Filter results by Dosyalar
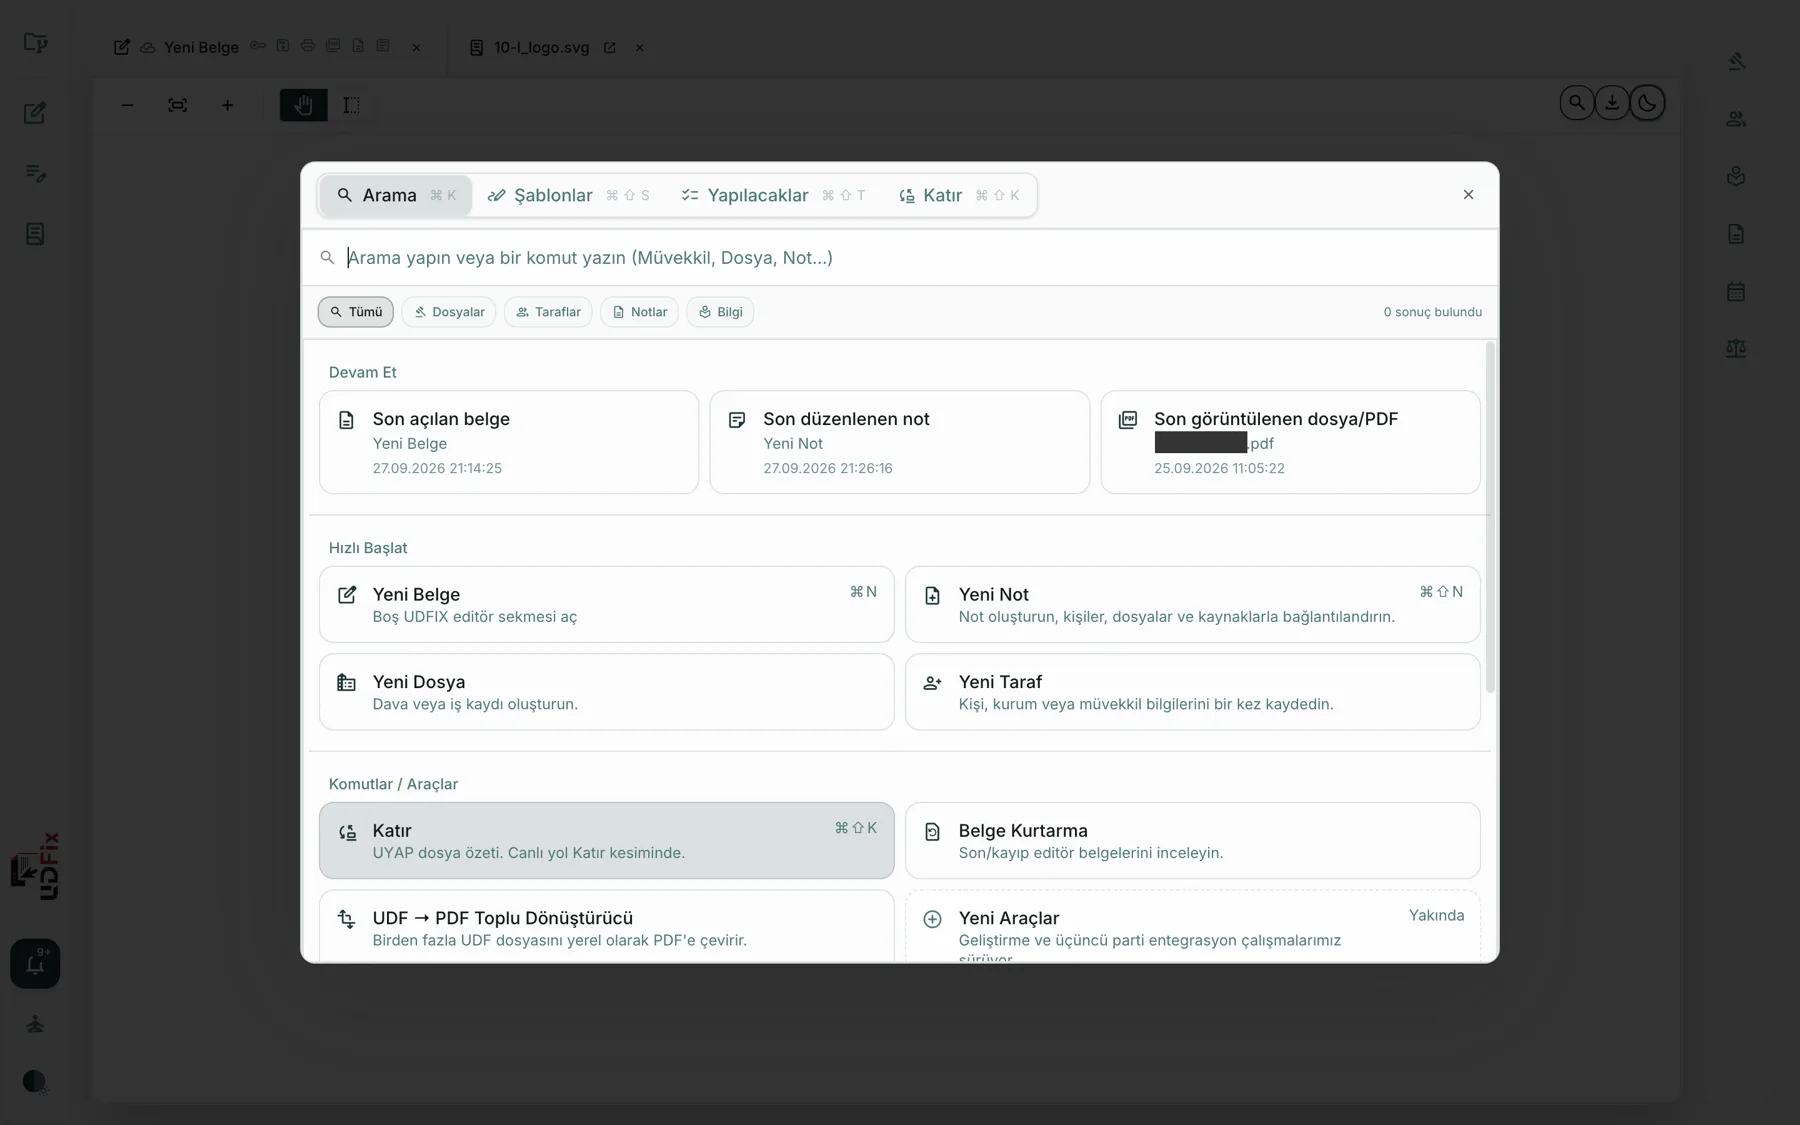The height and width of the screenshot is (1125, 1800). click(x=449, y=312)
